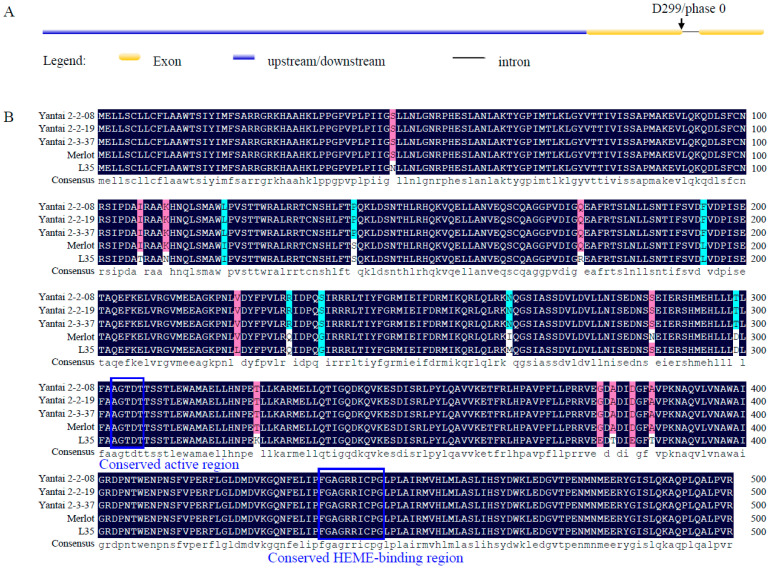Screen dimensions: 773x568
Task: Click the 'Yantai 2-2-19' label of the MELLSC row
Action: pos(66,129)
